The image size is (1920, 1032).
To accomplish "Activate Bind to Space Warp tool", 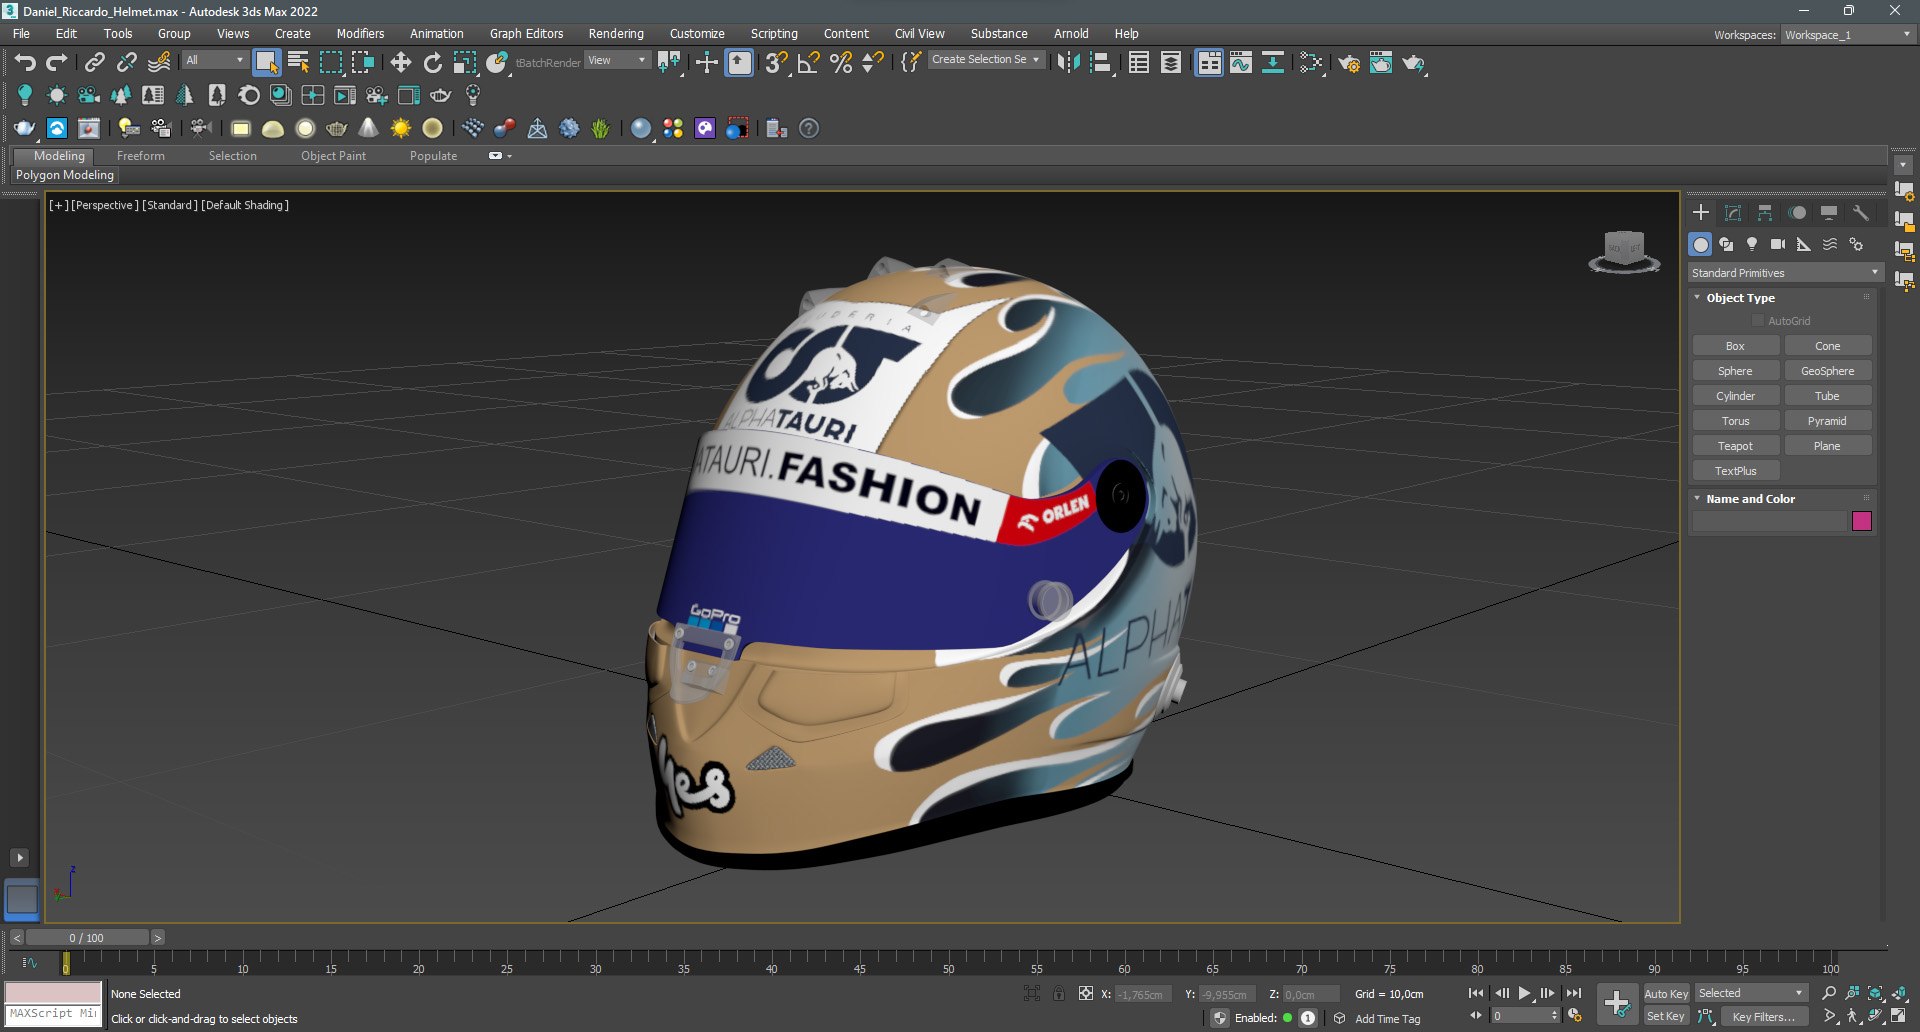I will pos(159,63).
